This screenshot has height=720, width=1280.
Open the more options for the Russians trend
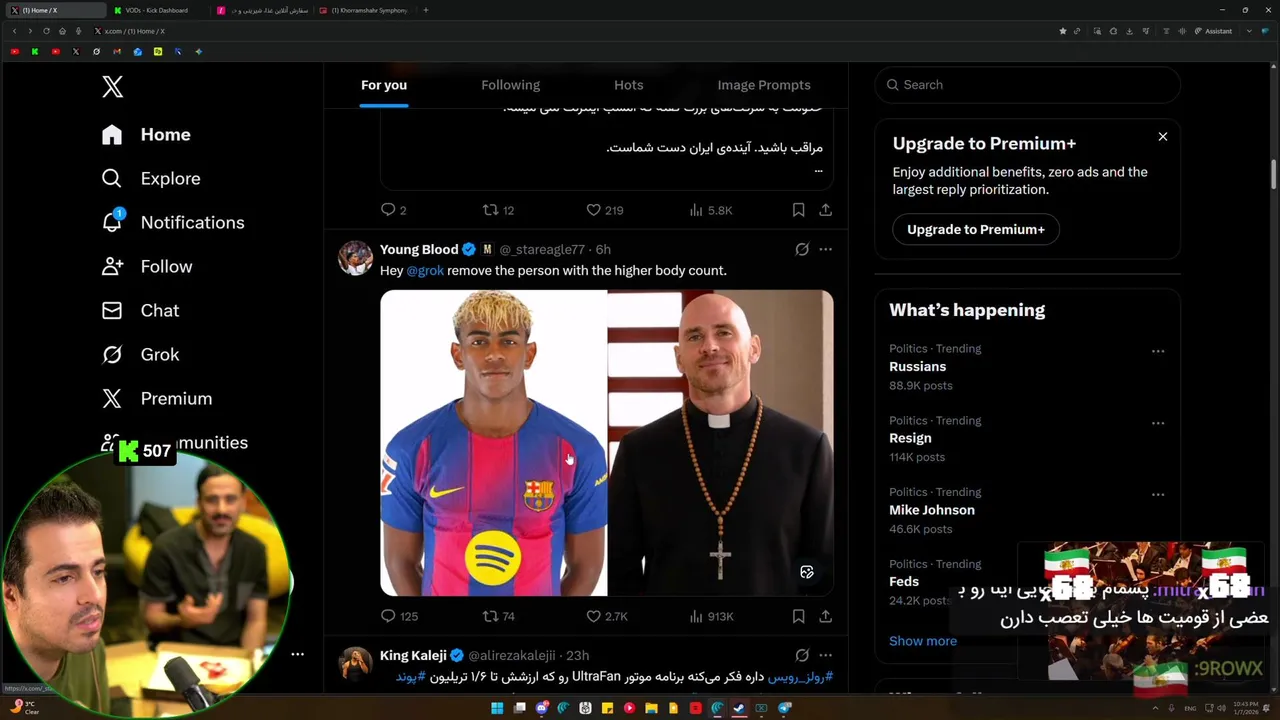pyautogui.click(x=1158, y=351)
